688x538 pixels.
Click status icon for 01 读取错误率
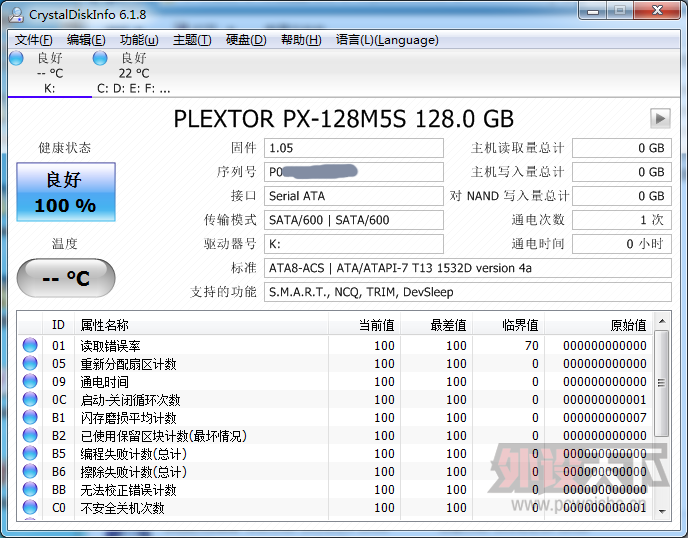pos(30,345)
